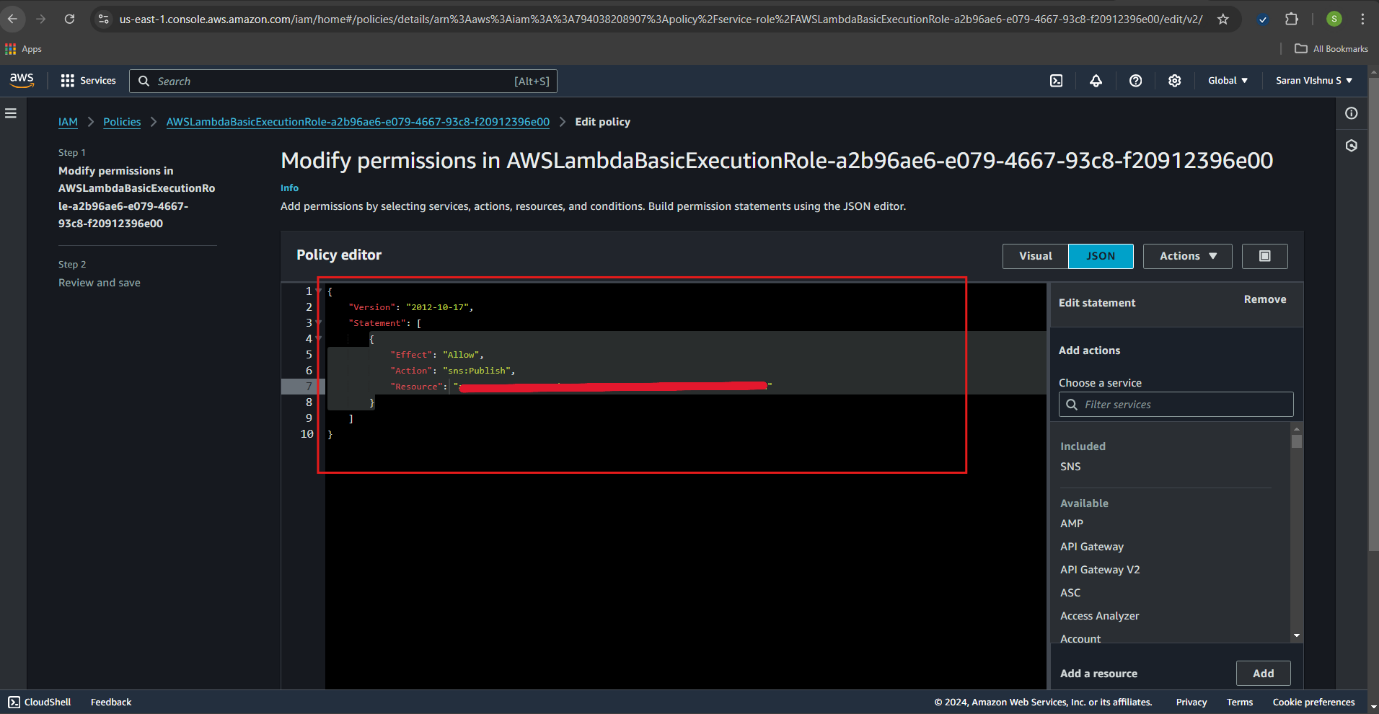Image resolution: width=1379 pixels, height=714 pixels.
Task: Expand the Actions dropdown
Action: pyautogui.click(x=1188, y=256)
